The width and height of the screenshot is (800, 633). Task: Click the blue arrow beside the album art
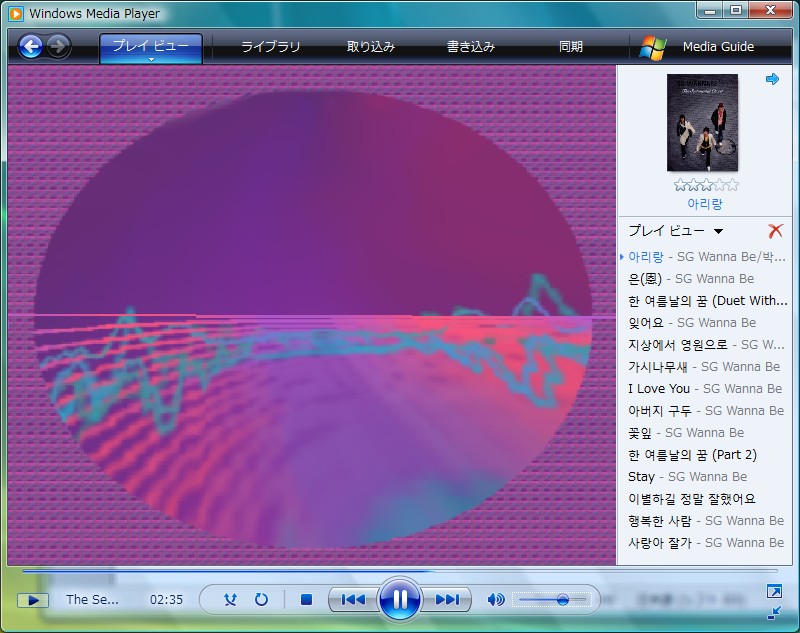(772, 79)
